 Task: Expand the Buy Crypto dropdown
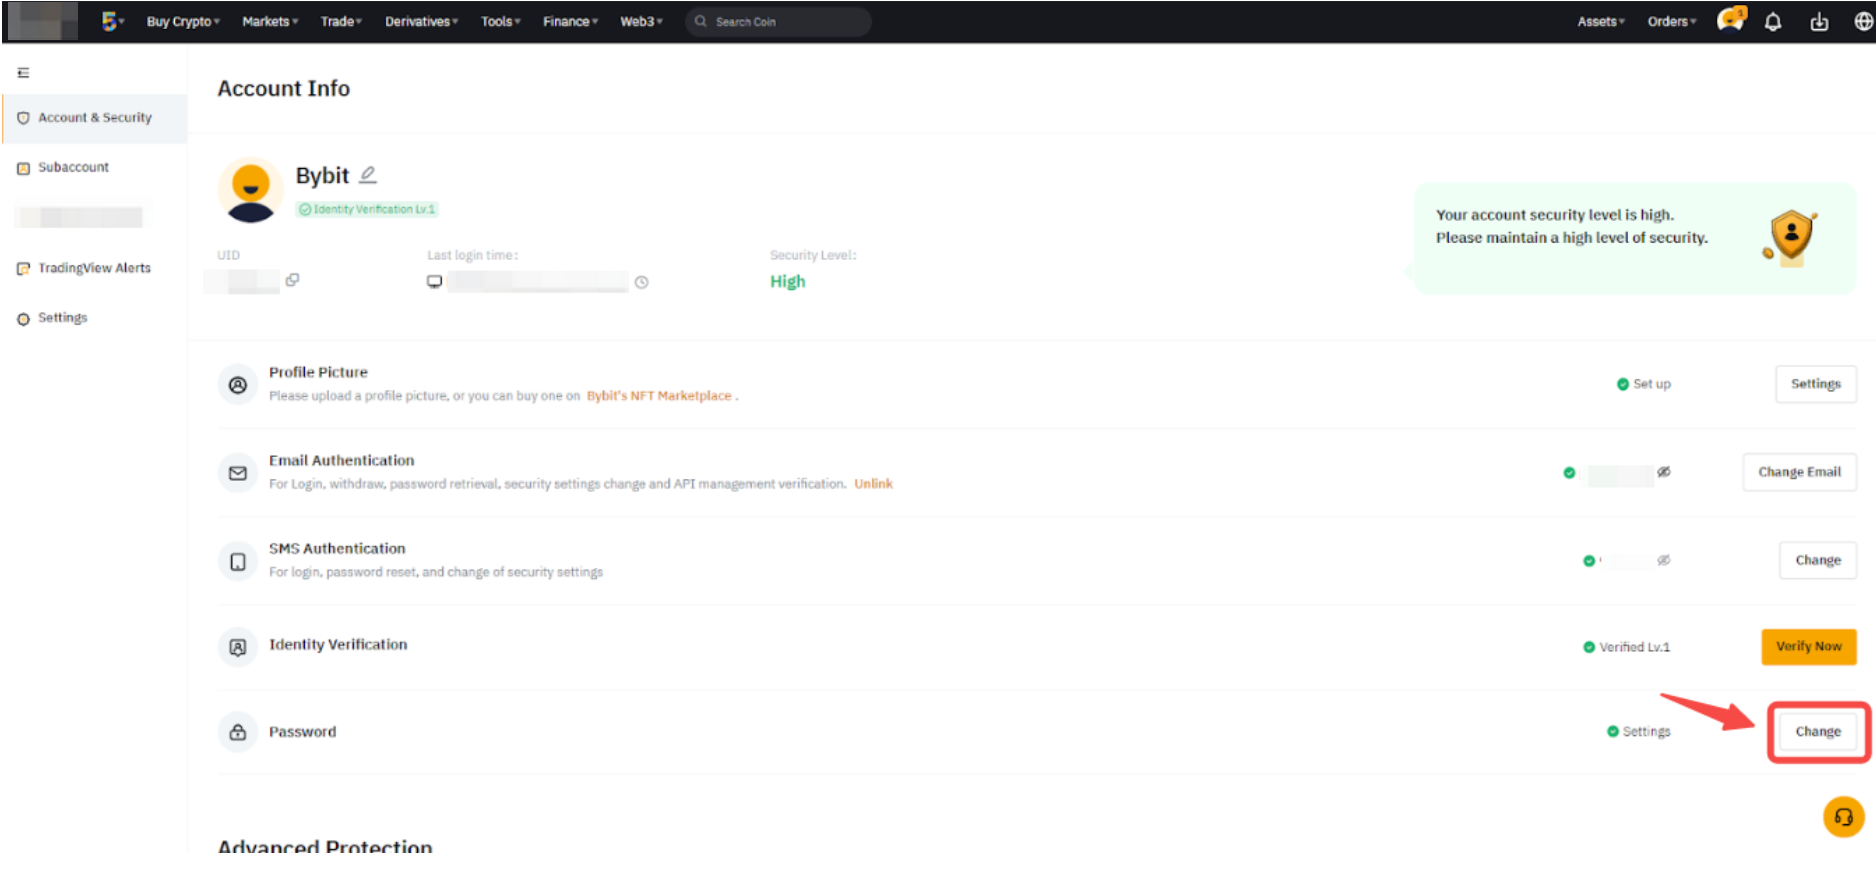point(182,22)
